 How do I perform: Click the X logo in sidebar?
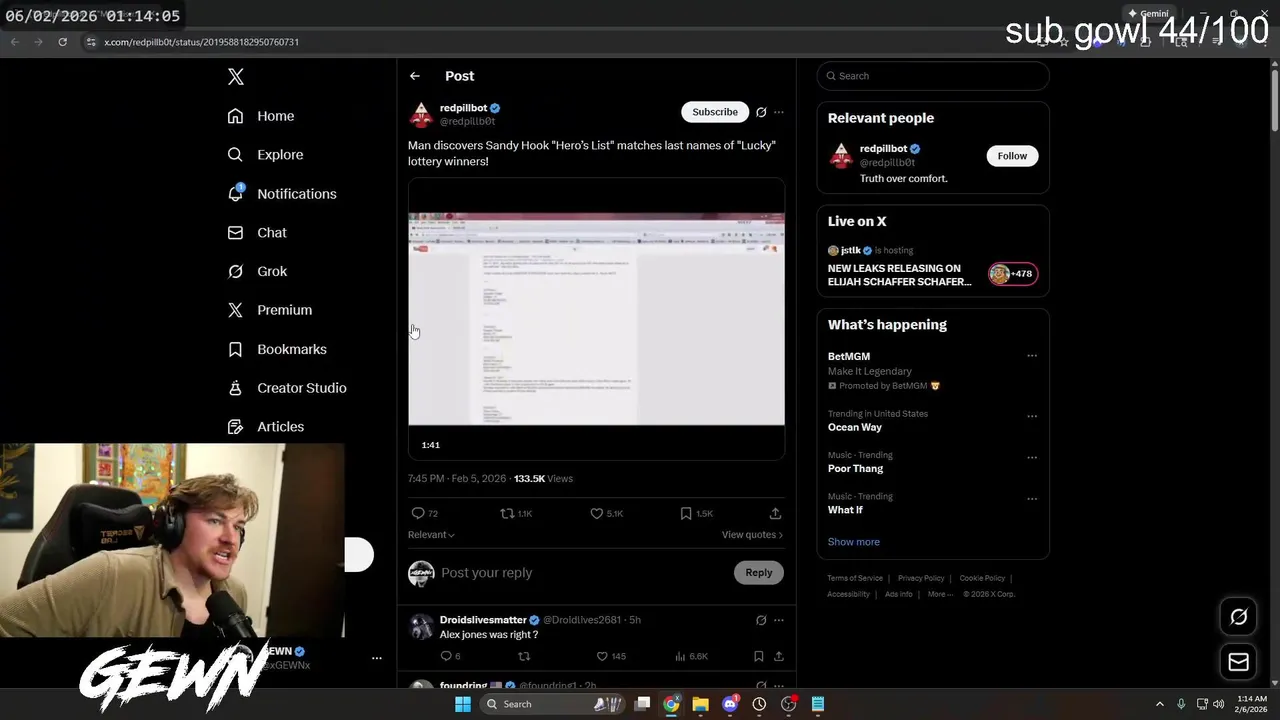coord(236,77)
